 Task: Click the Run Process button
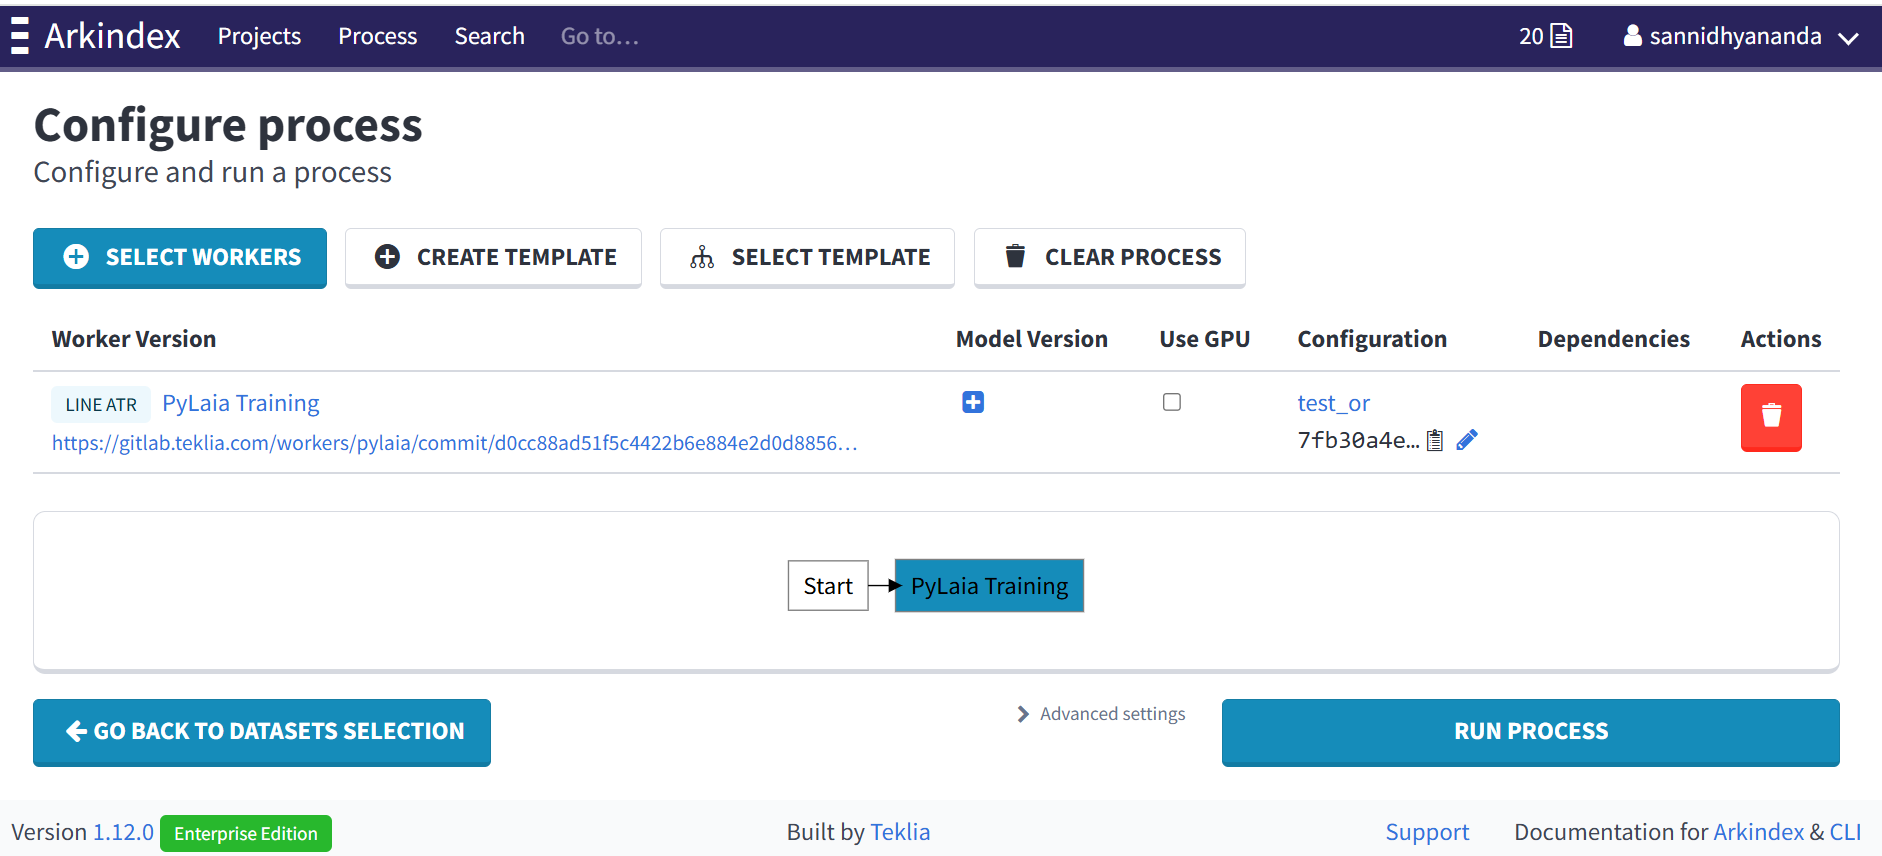pyautogui.click(x=1530, y=731)
